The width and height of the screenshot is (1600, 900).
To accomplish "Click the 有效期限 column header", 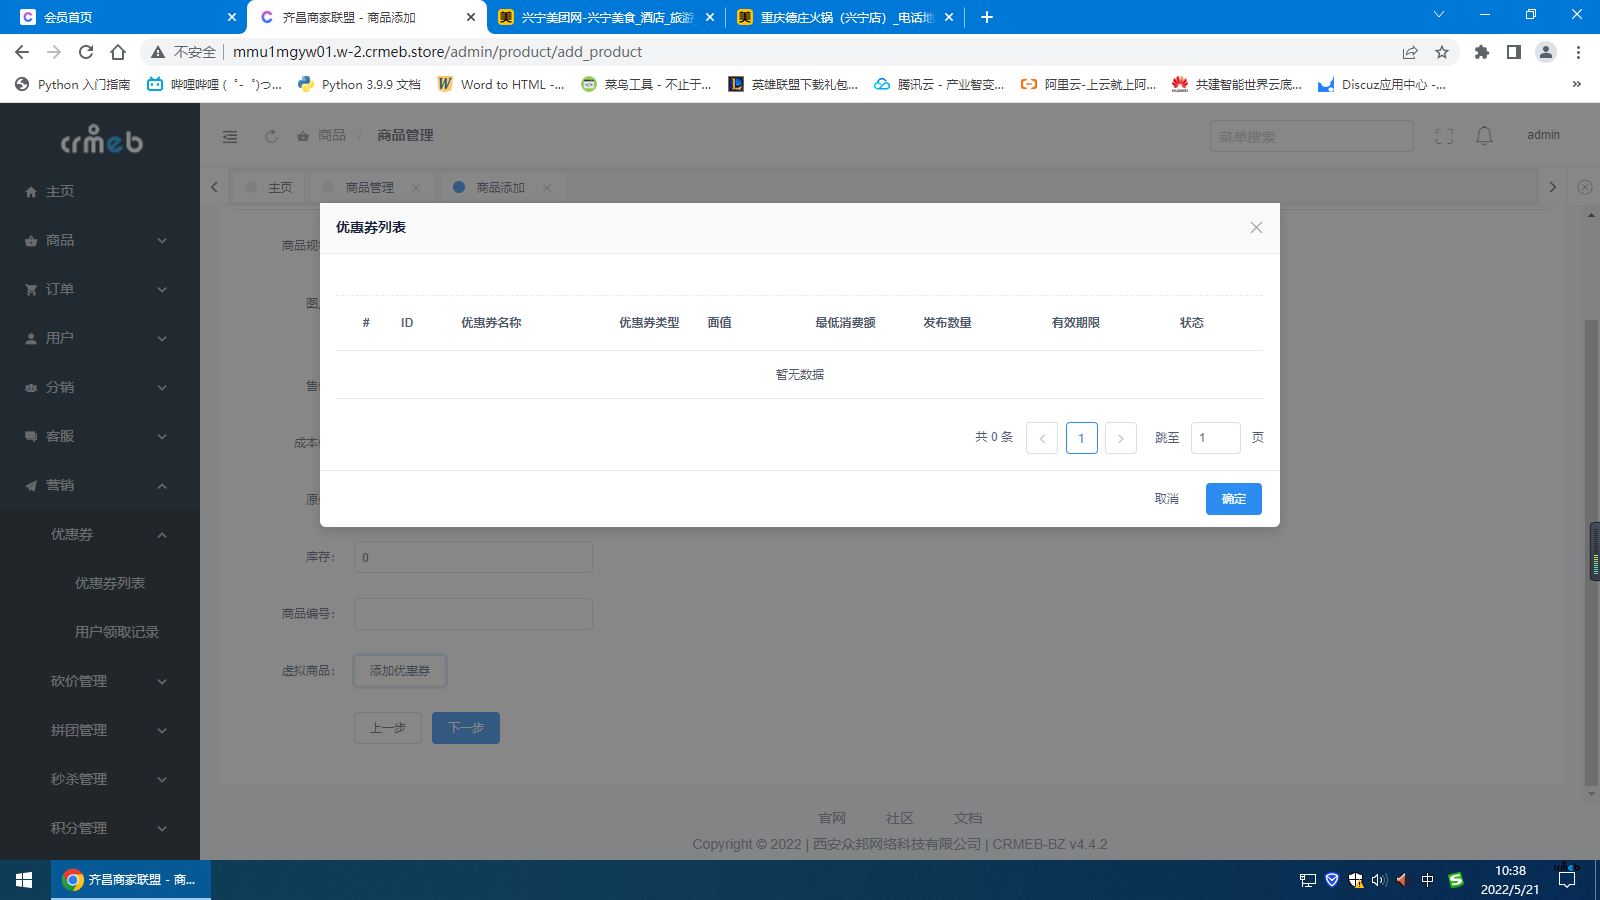I will pos(1076,323).
